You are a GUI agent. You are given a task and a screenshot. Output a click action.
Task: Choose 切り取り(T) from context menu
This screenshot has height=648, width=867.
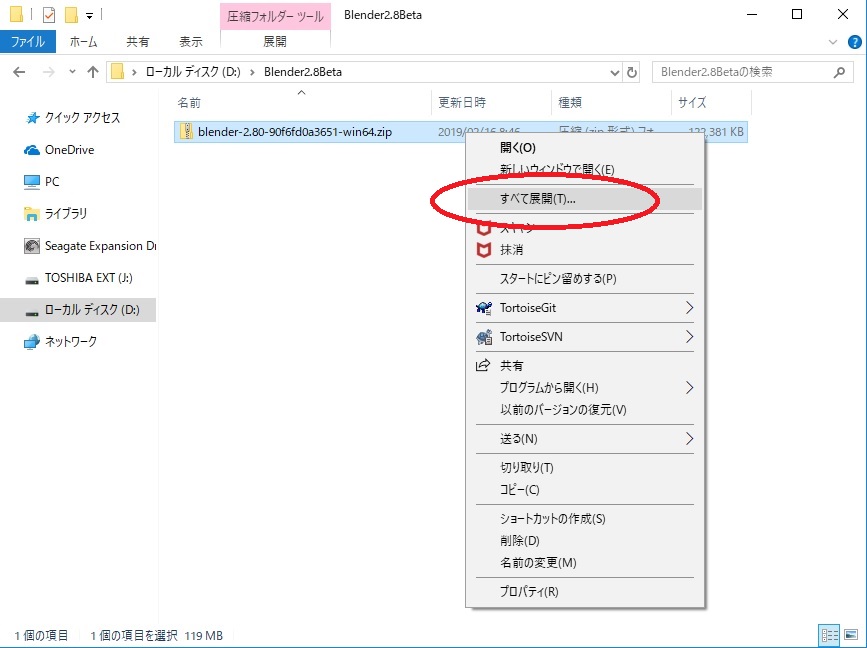click(585, 468)
